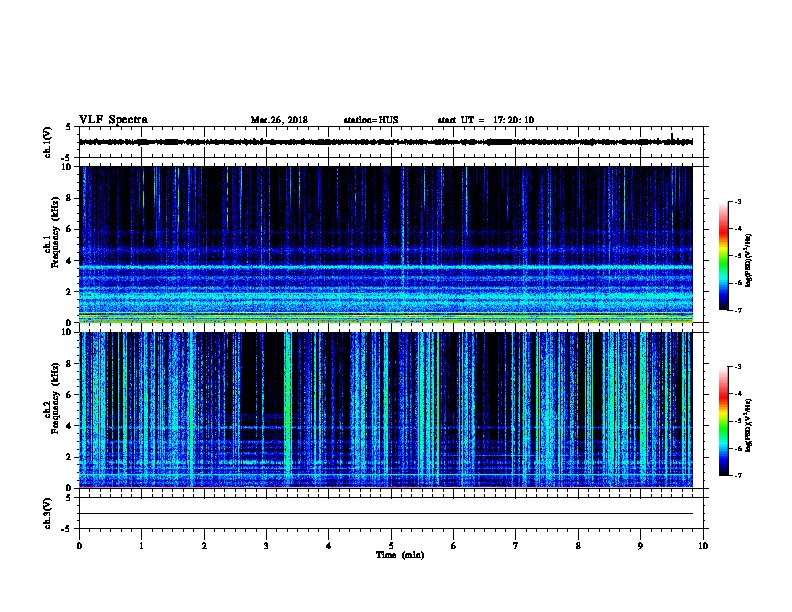Click the "-7" tick on ch.2 colorbar
This screenshot has width=792, height=612.
(x=738, y=476)
